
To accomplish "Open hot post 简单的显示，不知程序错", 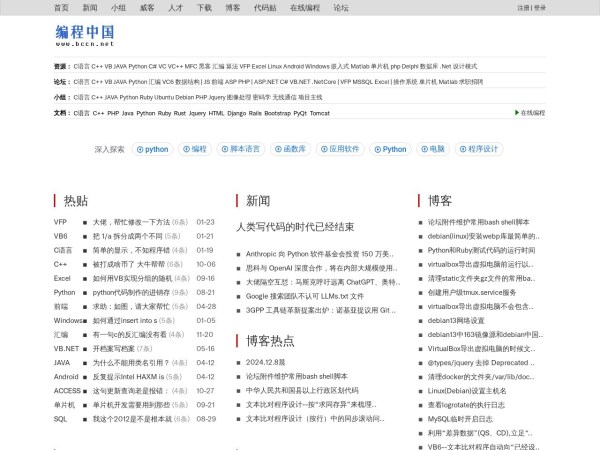I will pyautogui.click(x=131, y=250).
